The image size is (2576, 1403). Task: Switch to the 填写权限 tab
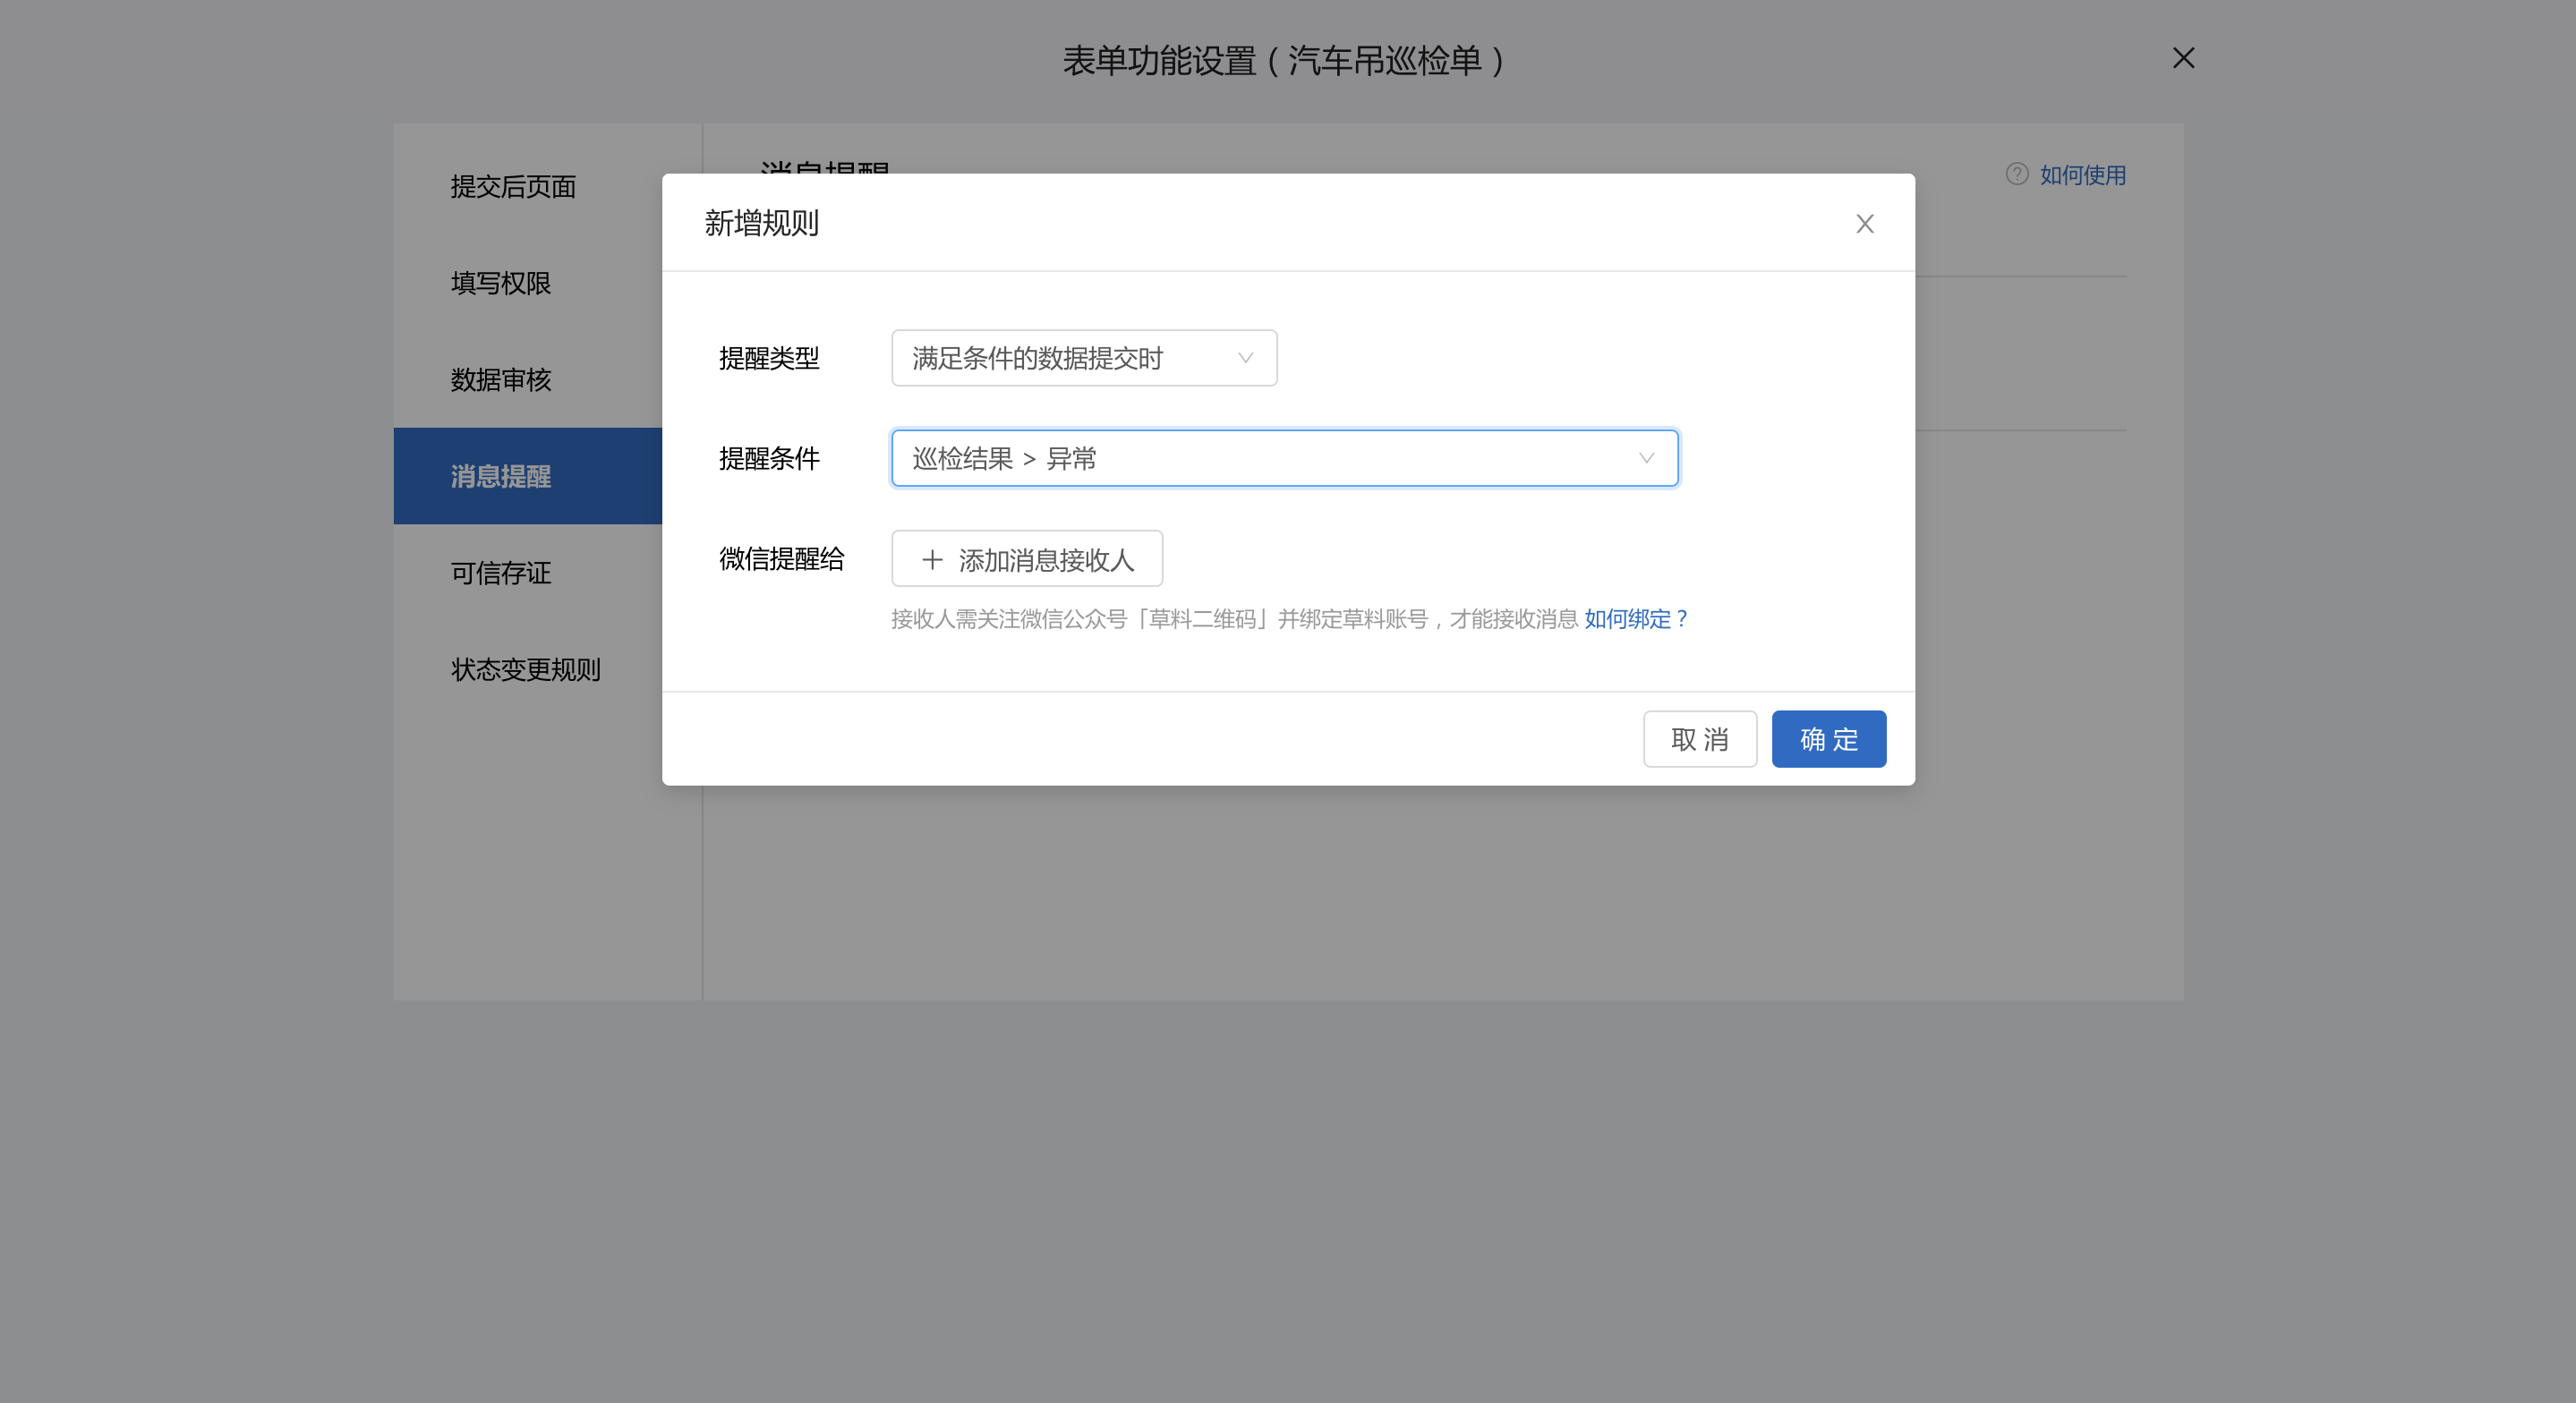pos(502,284)
